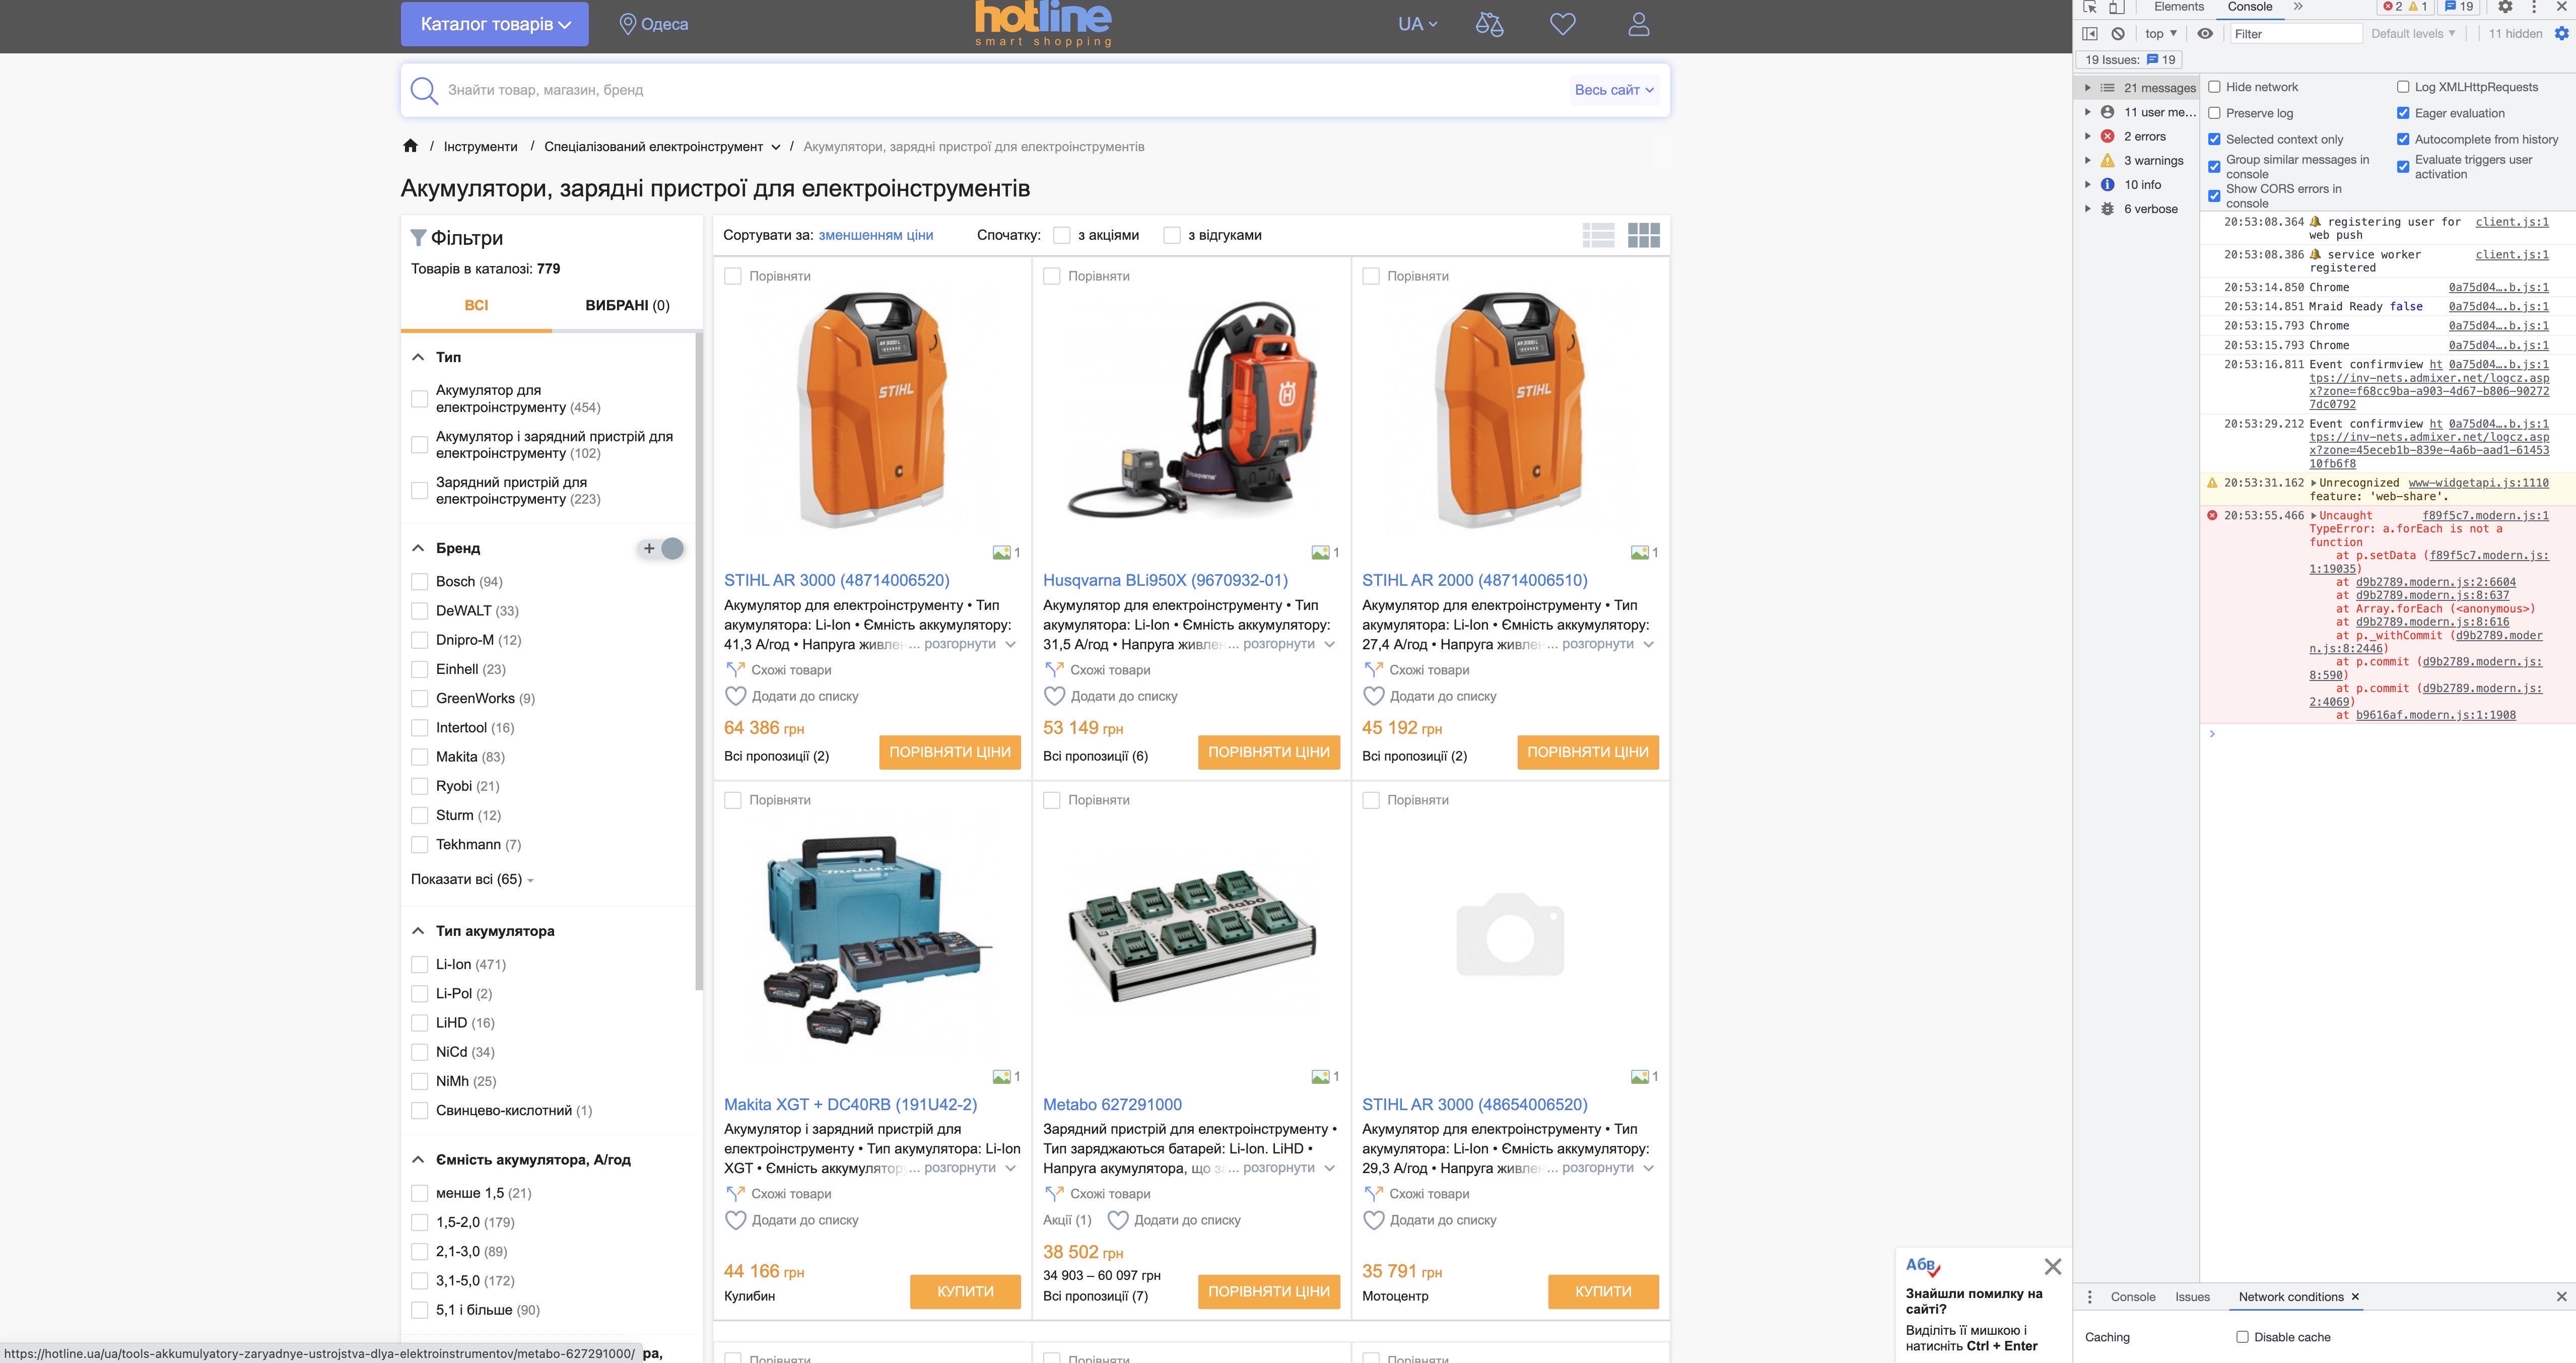Viewport: 2576px width, 1363px height.
Task: Open the Elements DevTools tab
Action: point(2178,7)
